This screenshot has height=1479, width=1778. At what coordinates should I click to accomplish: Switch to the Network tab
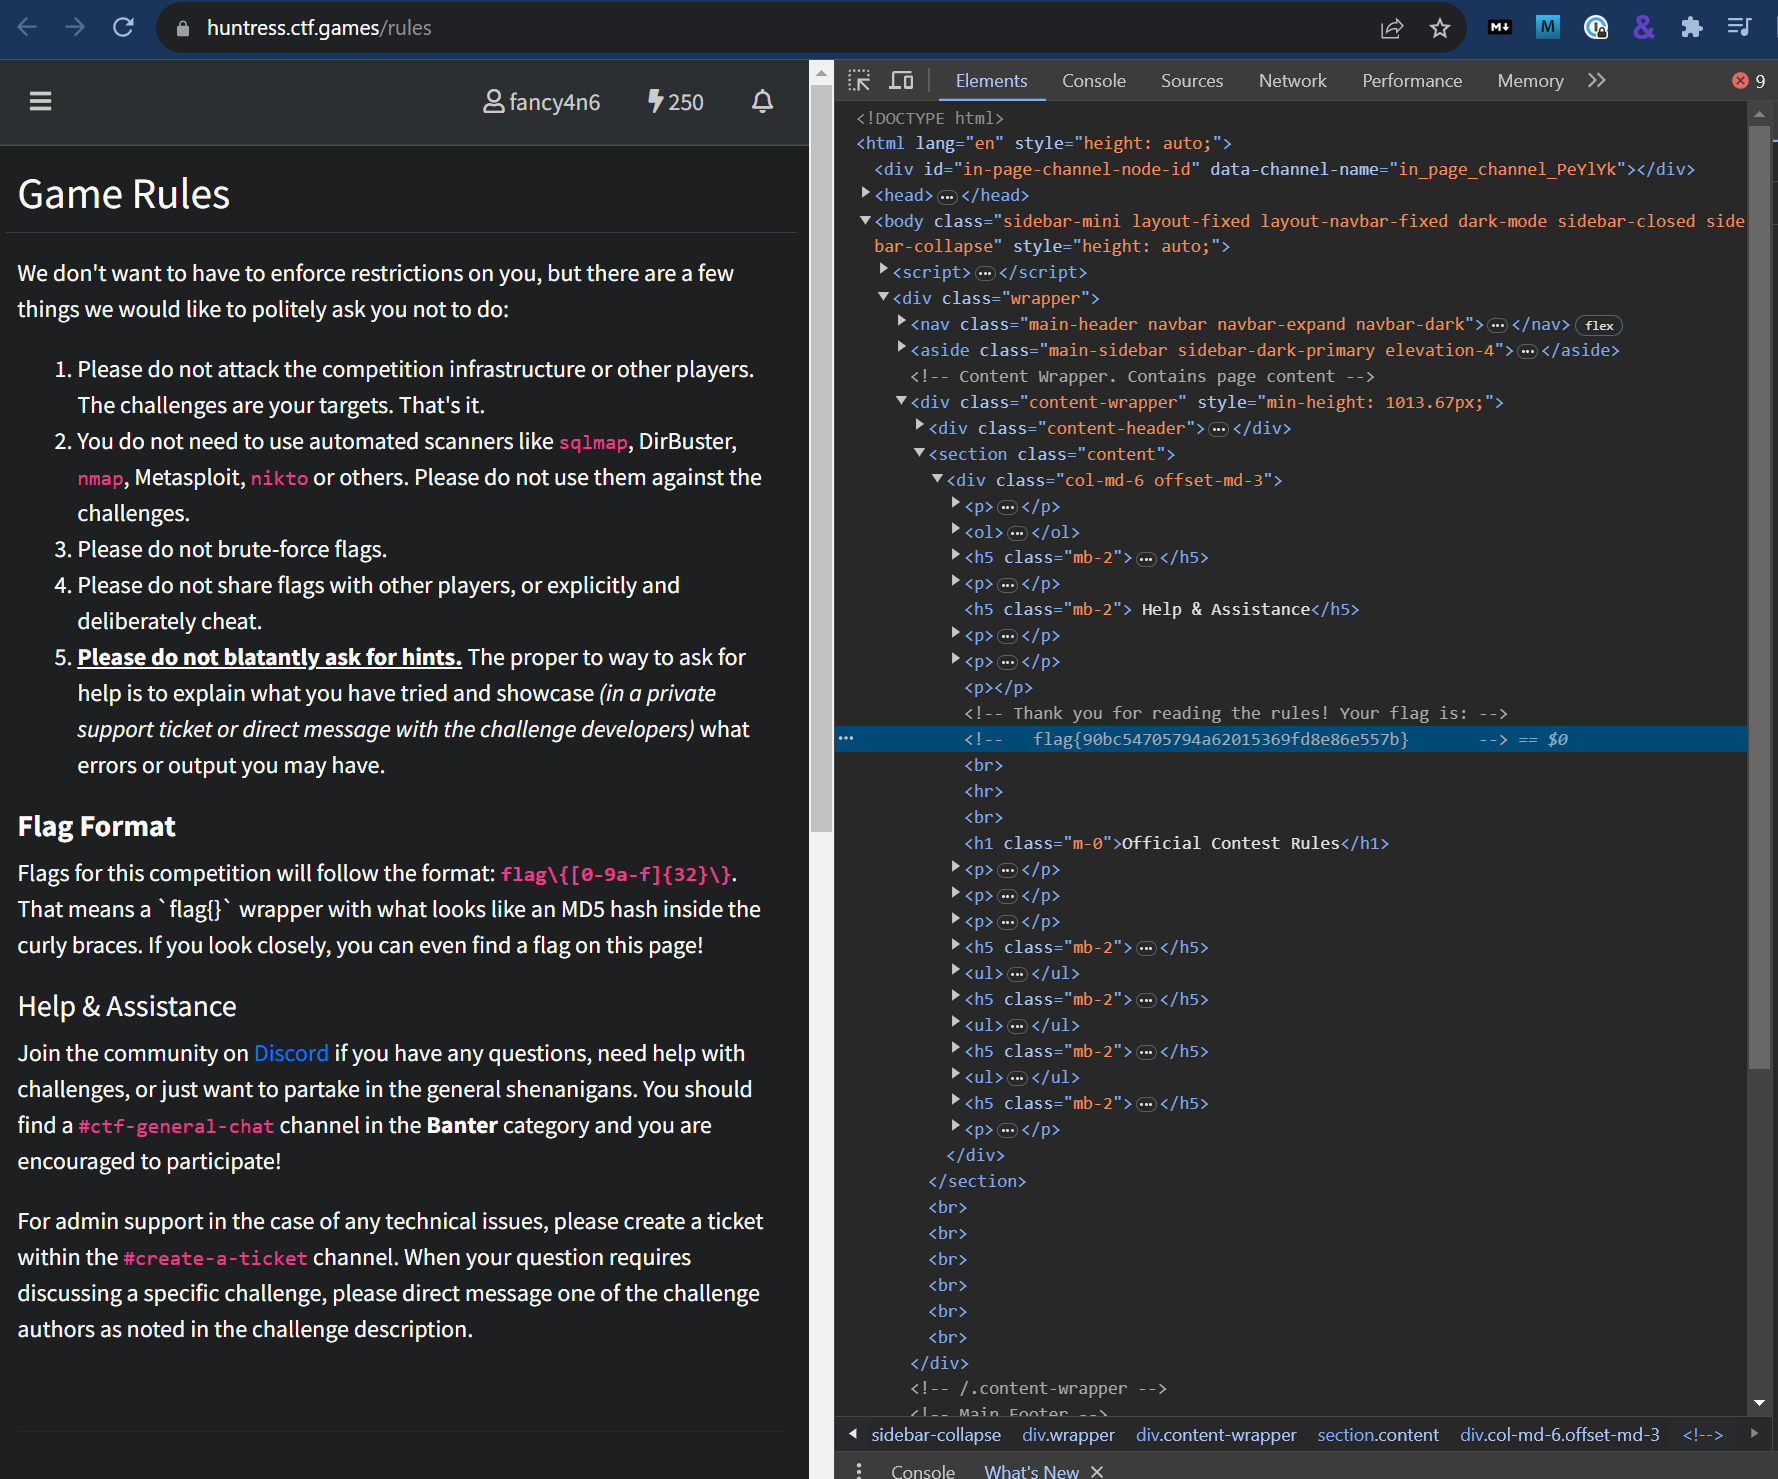pyautogui.click(x=1292, y=81)
